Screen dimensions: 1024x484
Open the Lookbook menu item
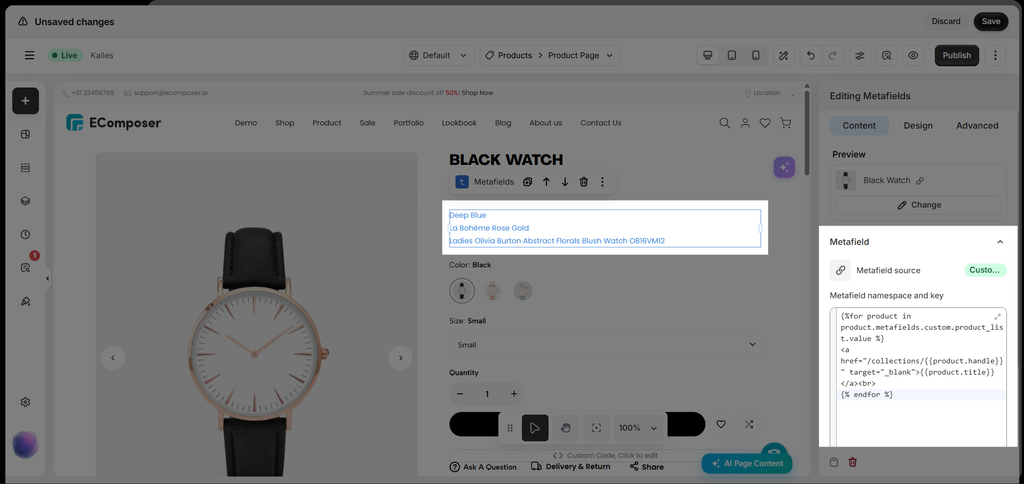(x=459, y=123)
